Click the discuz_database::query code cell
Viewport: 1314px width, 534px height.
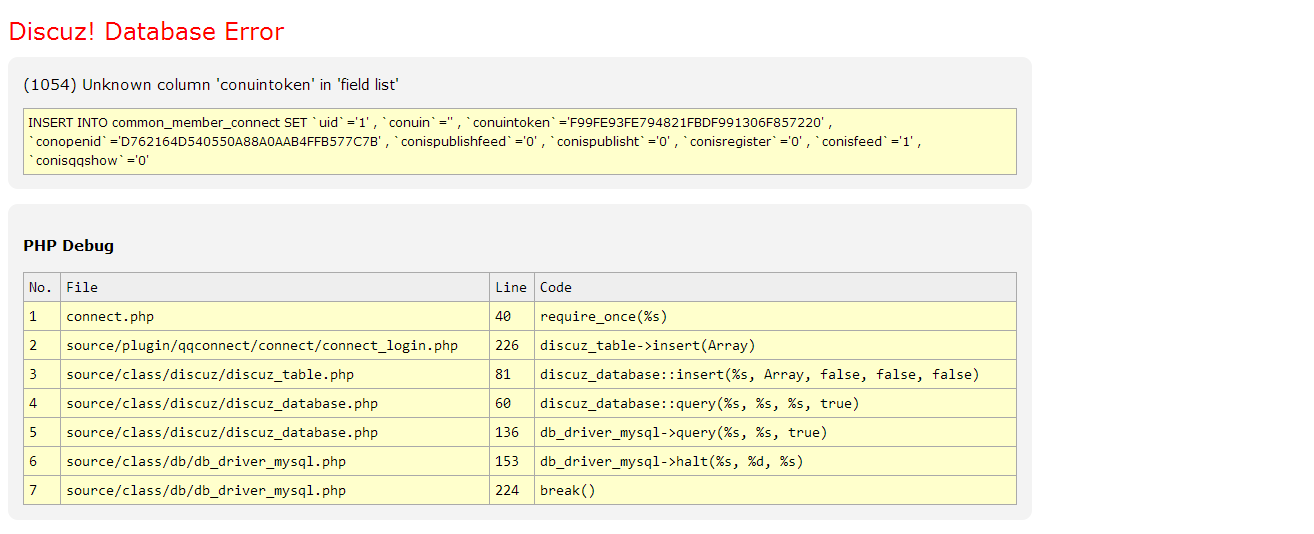point(699,403)
